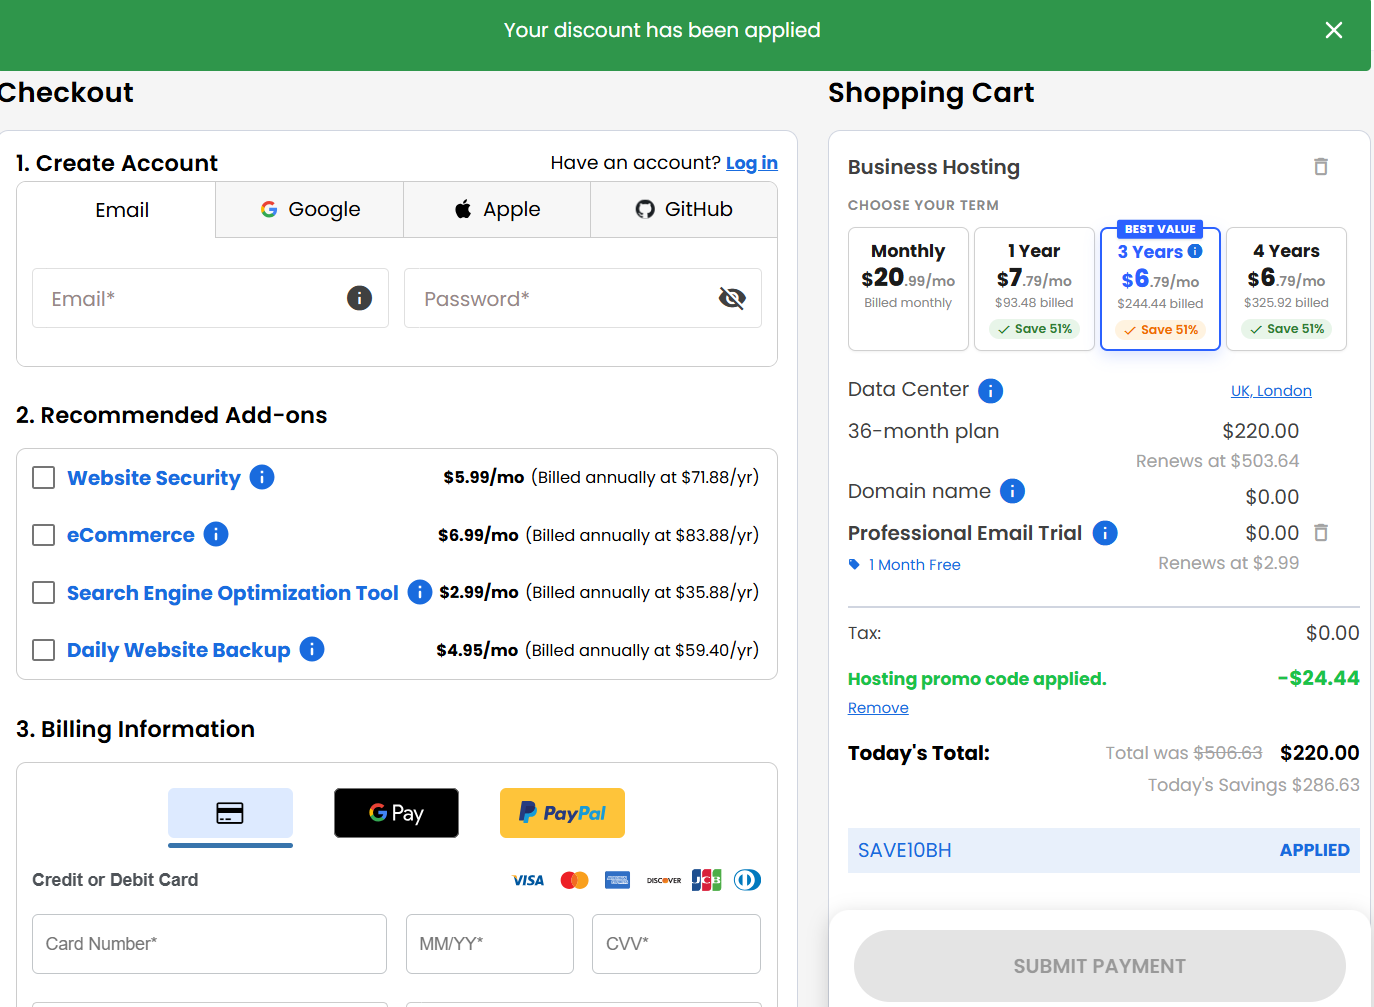The width and height of the screenshot is (1374, 1007).
Task: Click the Mastercard logo
Action: [574, 880]
